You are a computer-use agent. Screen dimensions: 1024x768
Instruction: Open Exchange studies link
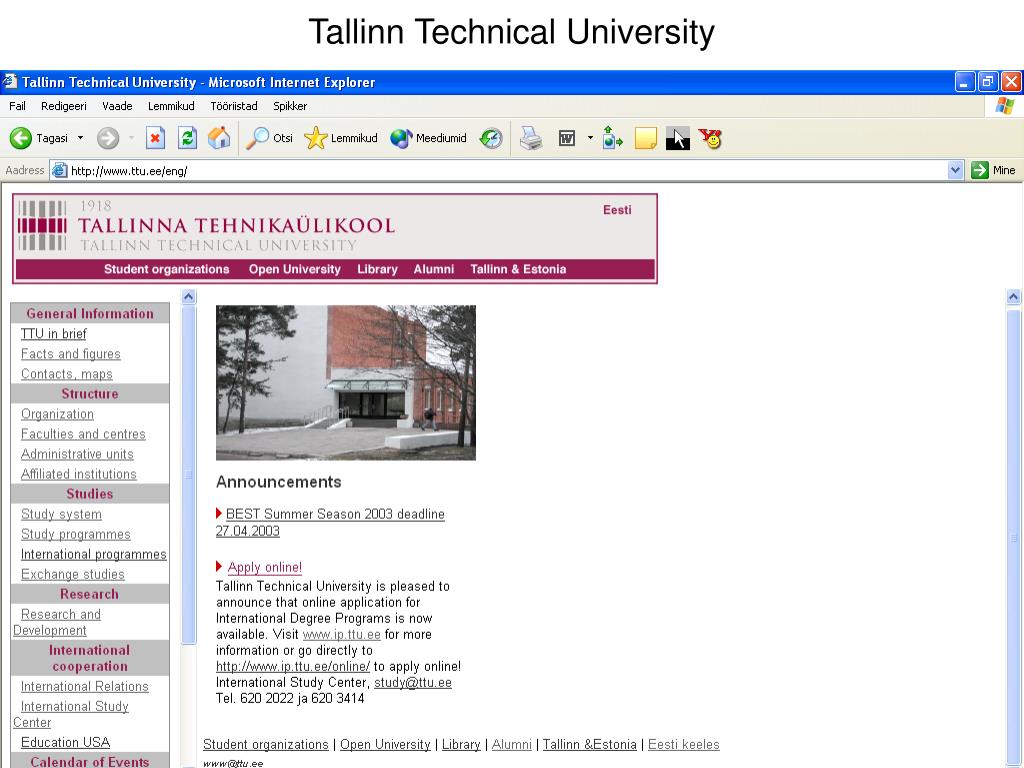click(72, 575)
